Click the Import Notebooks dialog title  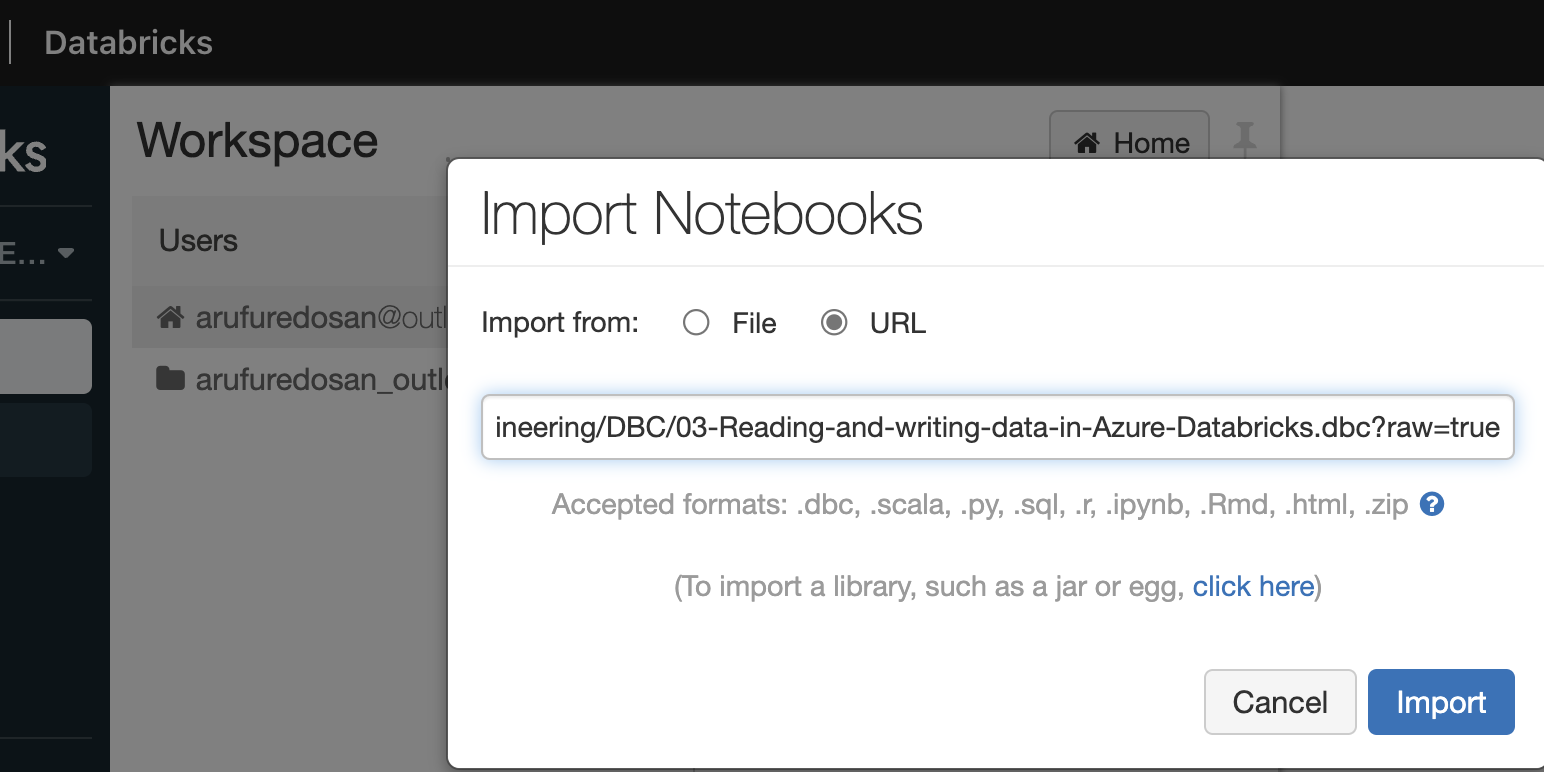click(701, 213)
